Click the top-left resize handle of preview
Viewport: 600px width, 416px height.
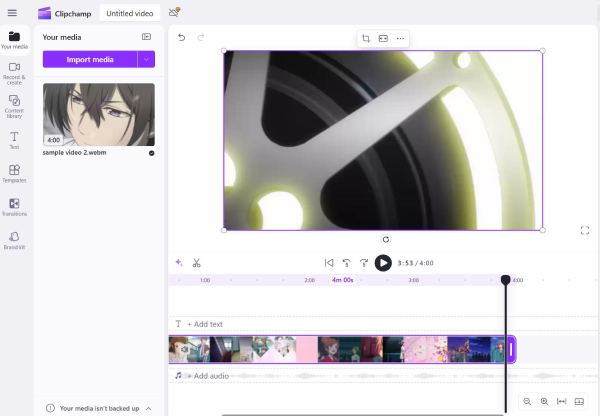[x=224, y=51]
